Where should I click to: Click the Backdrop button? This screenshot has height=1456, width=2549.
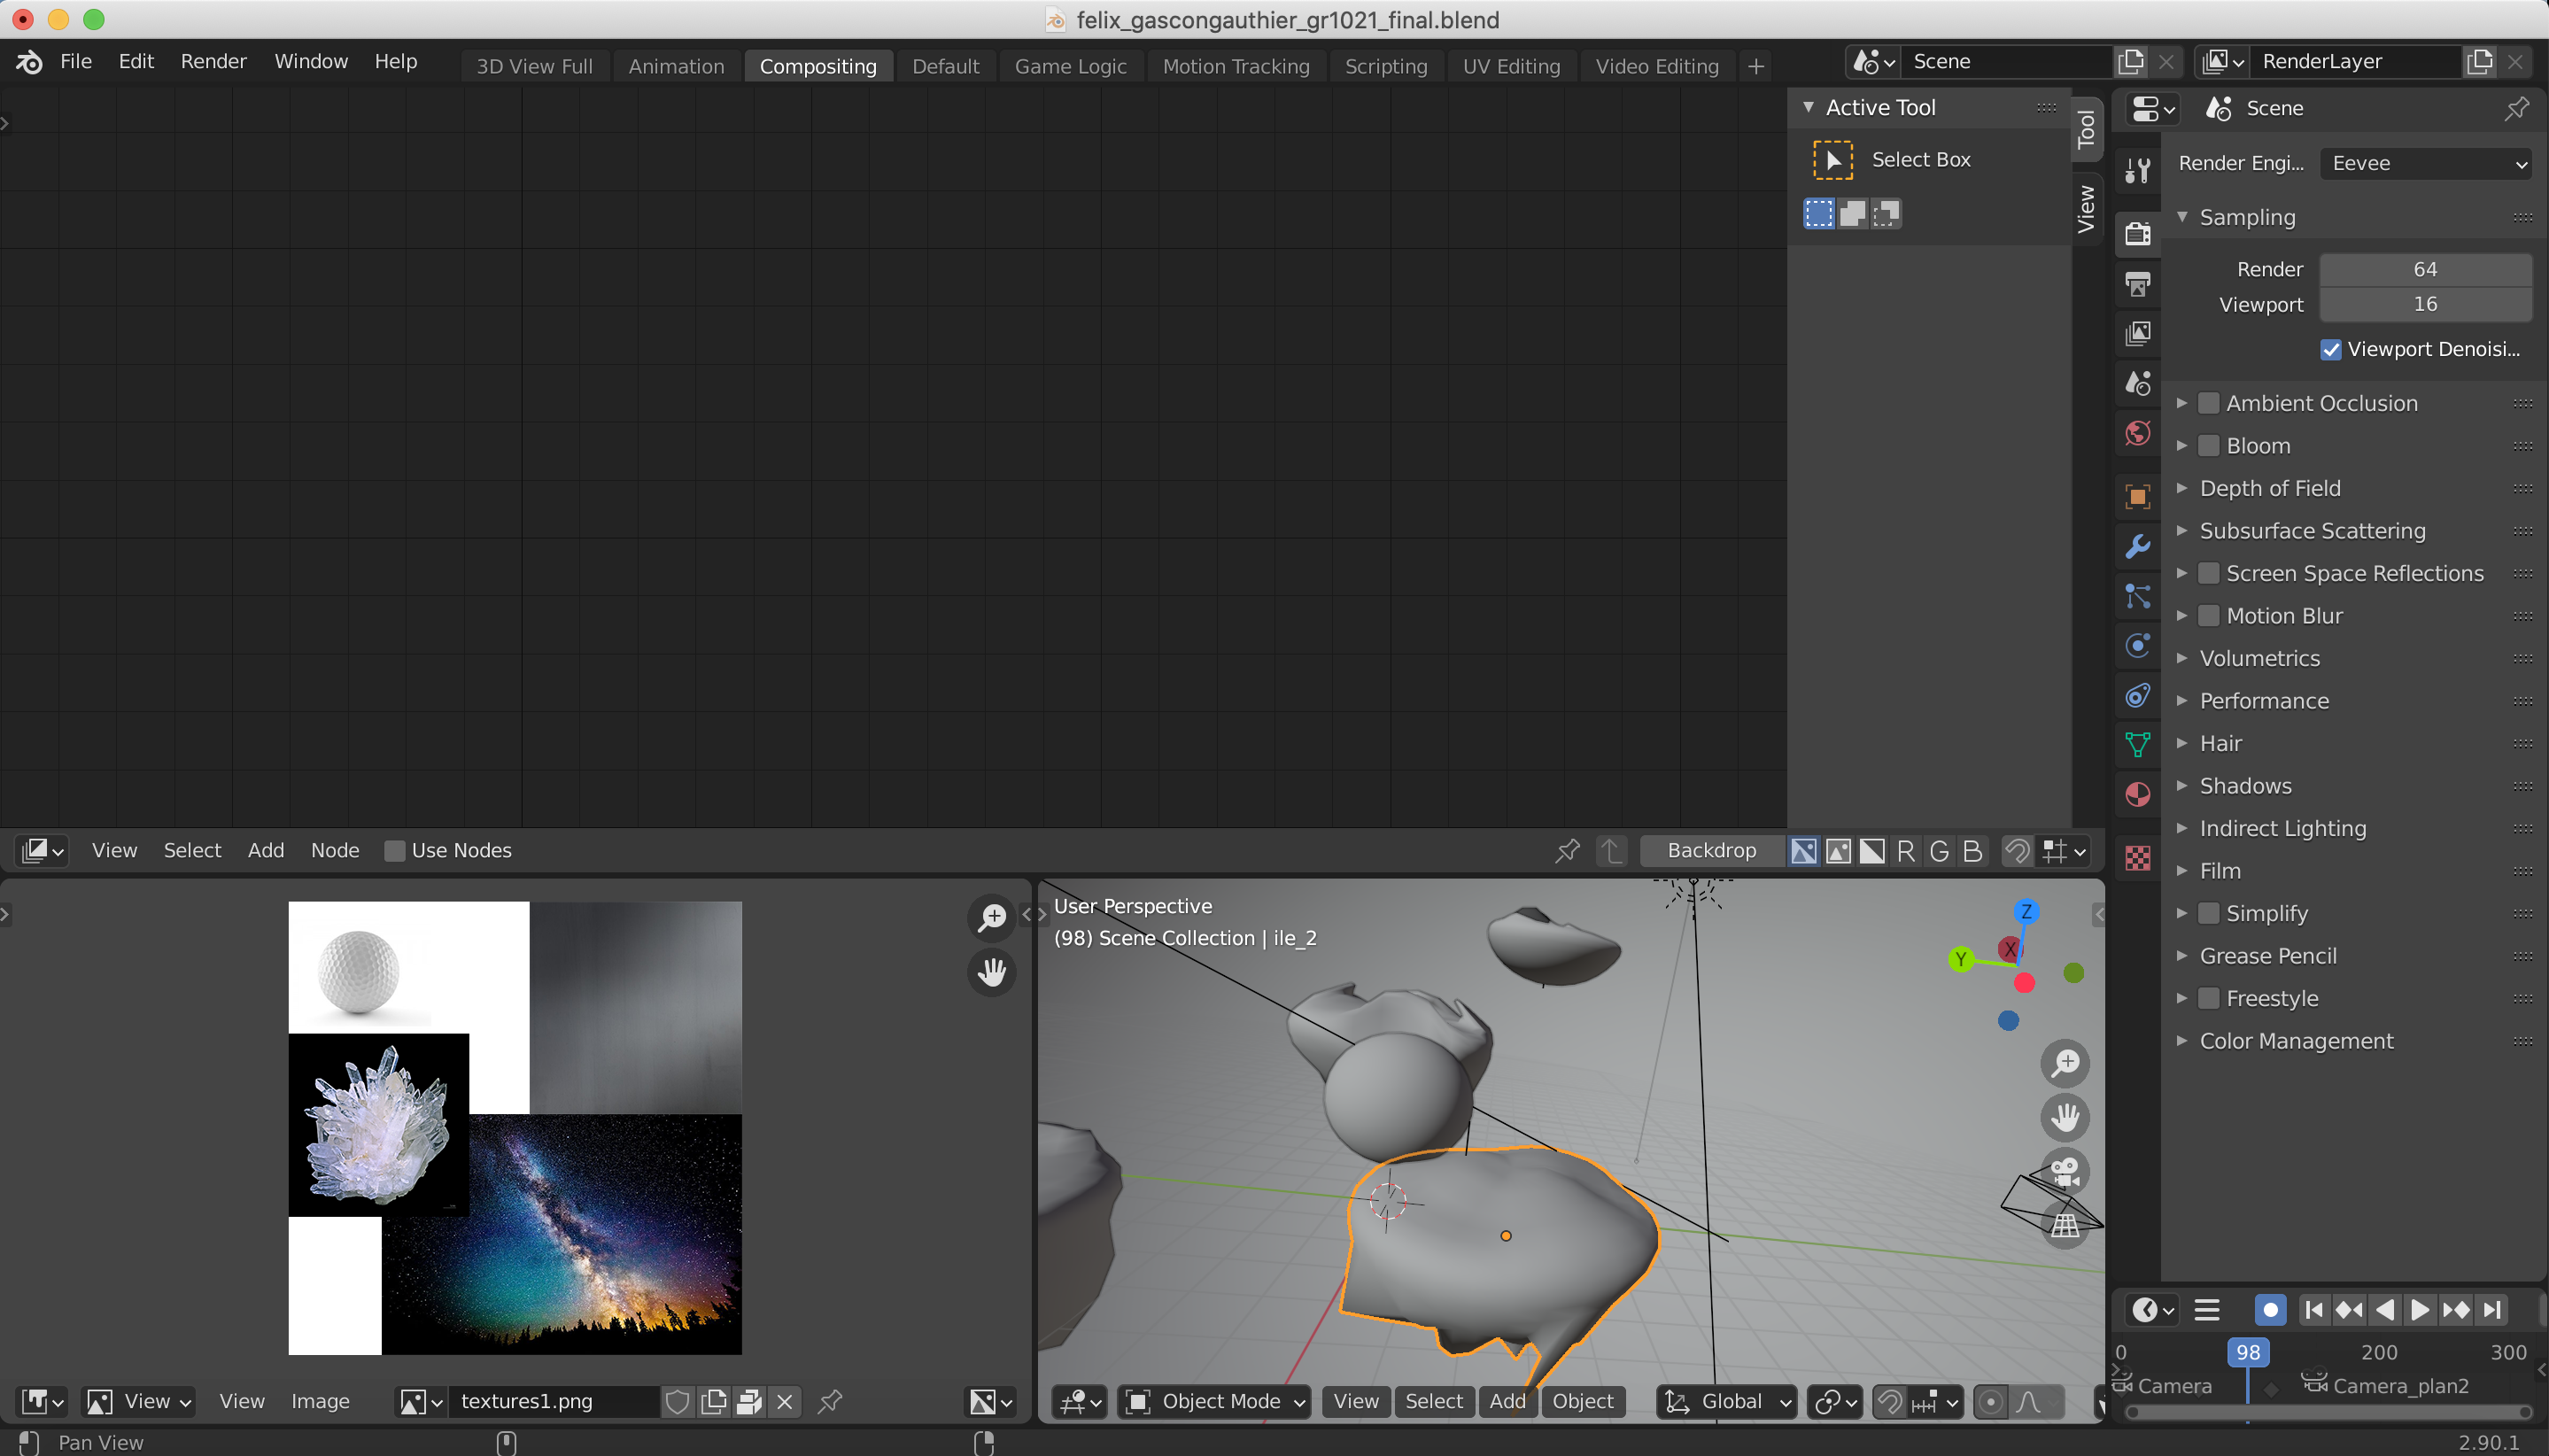click(x=1711, y=851)
